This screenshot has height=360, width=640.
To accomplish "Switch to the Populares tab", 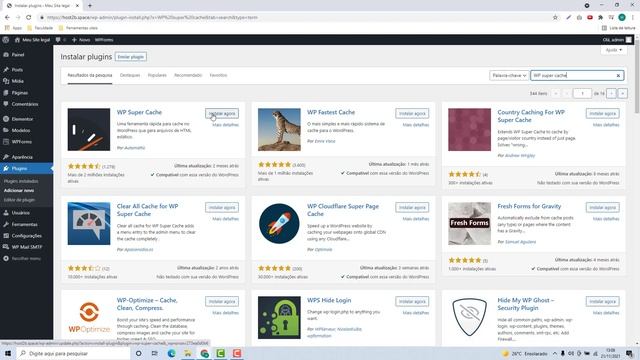I will 157,76.
